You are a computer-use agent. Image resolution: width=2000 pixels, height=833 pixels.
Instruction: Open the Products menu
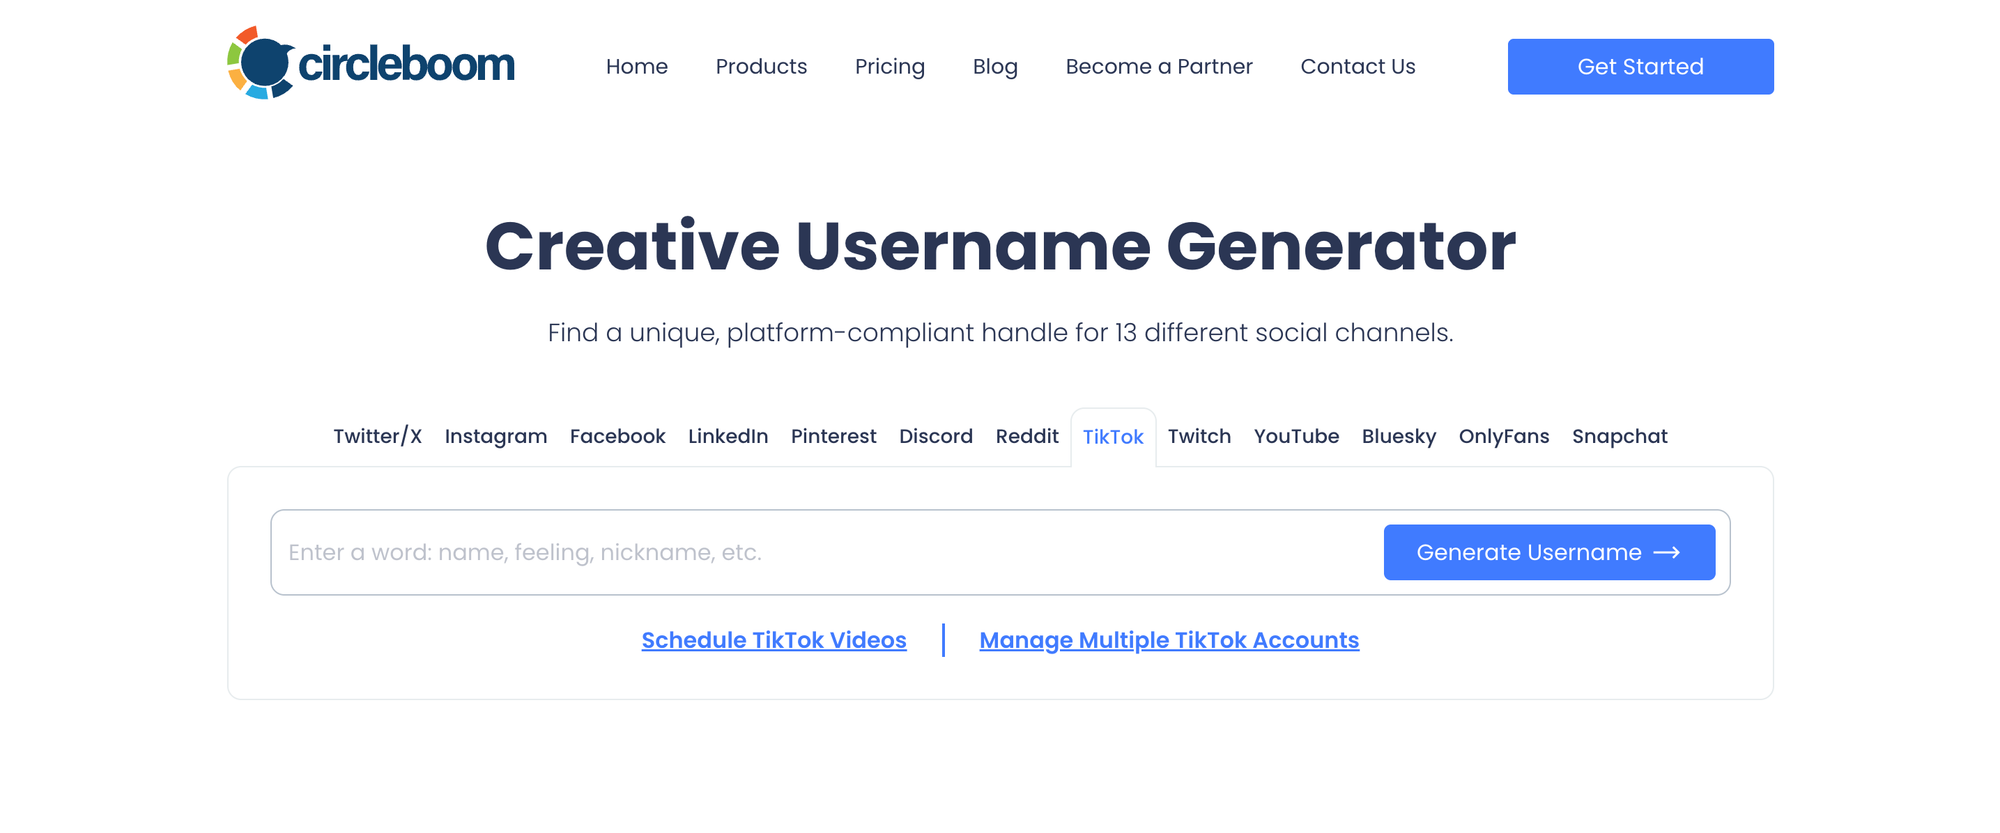tap(761, 67)
